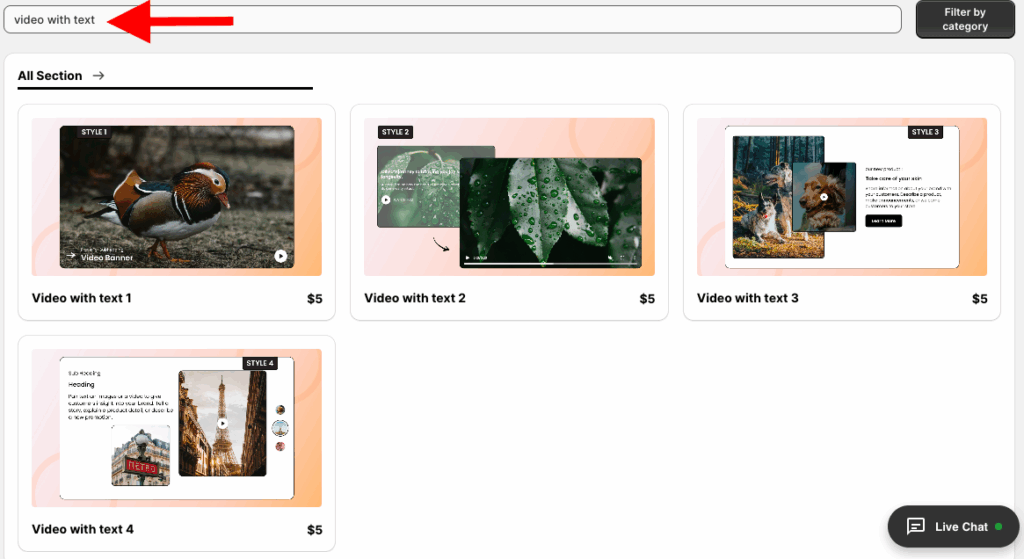Image resolution: width=1024 pixels, height=559 pixels.
Task: Open the Video with text 2 leaf thumbnail
Action: [x=509, y=197]
